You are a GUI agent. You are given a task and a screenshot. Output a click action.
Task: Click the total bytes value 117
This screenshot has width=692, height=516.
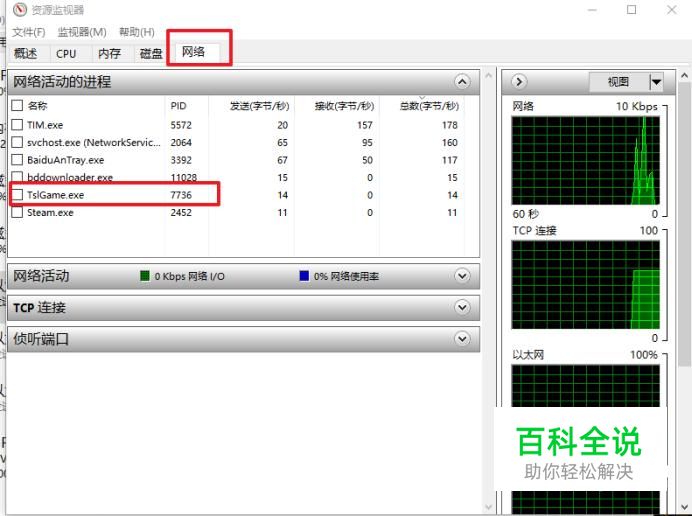click(x=450, y=160)
